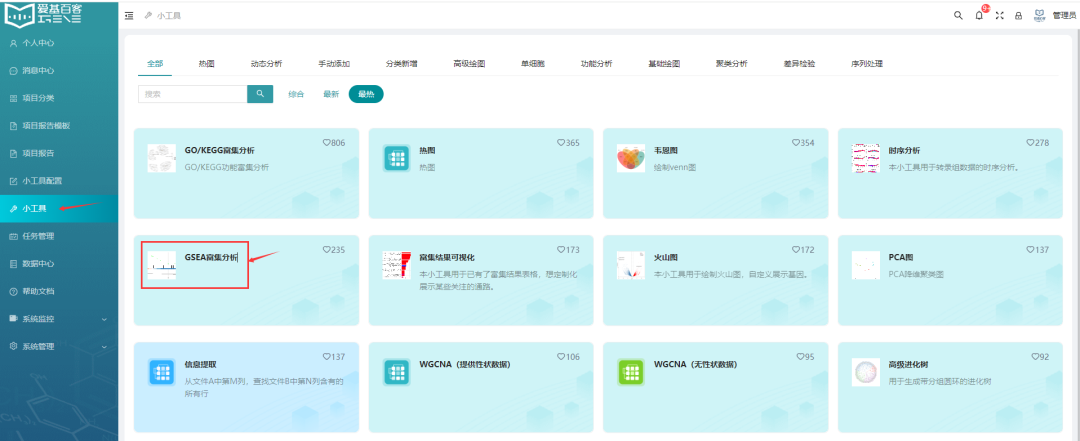Open 帮助文档 question icon in sidebar
1080x441 pixels.
(x=13, y=291)
